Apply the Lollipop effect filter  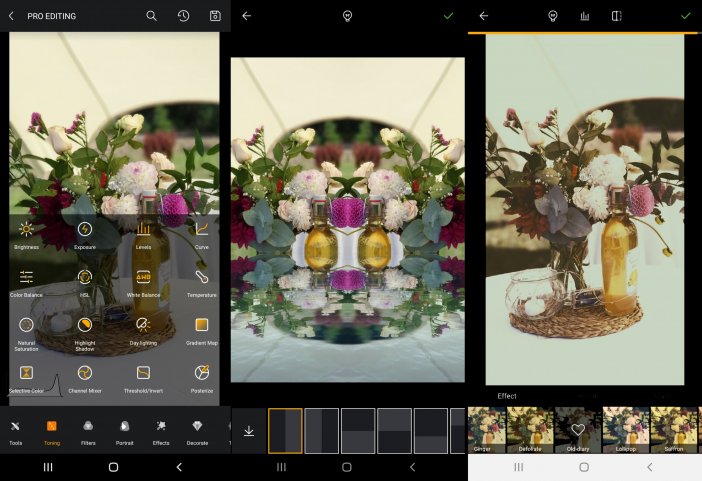(625, 430)
